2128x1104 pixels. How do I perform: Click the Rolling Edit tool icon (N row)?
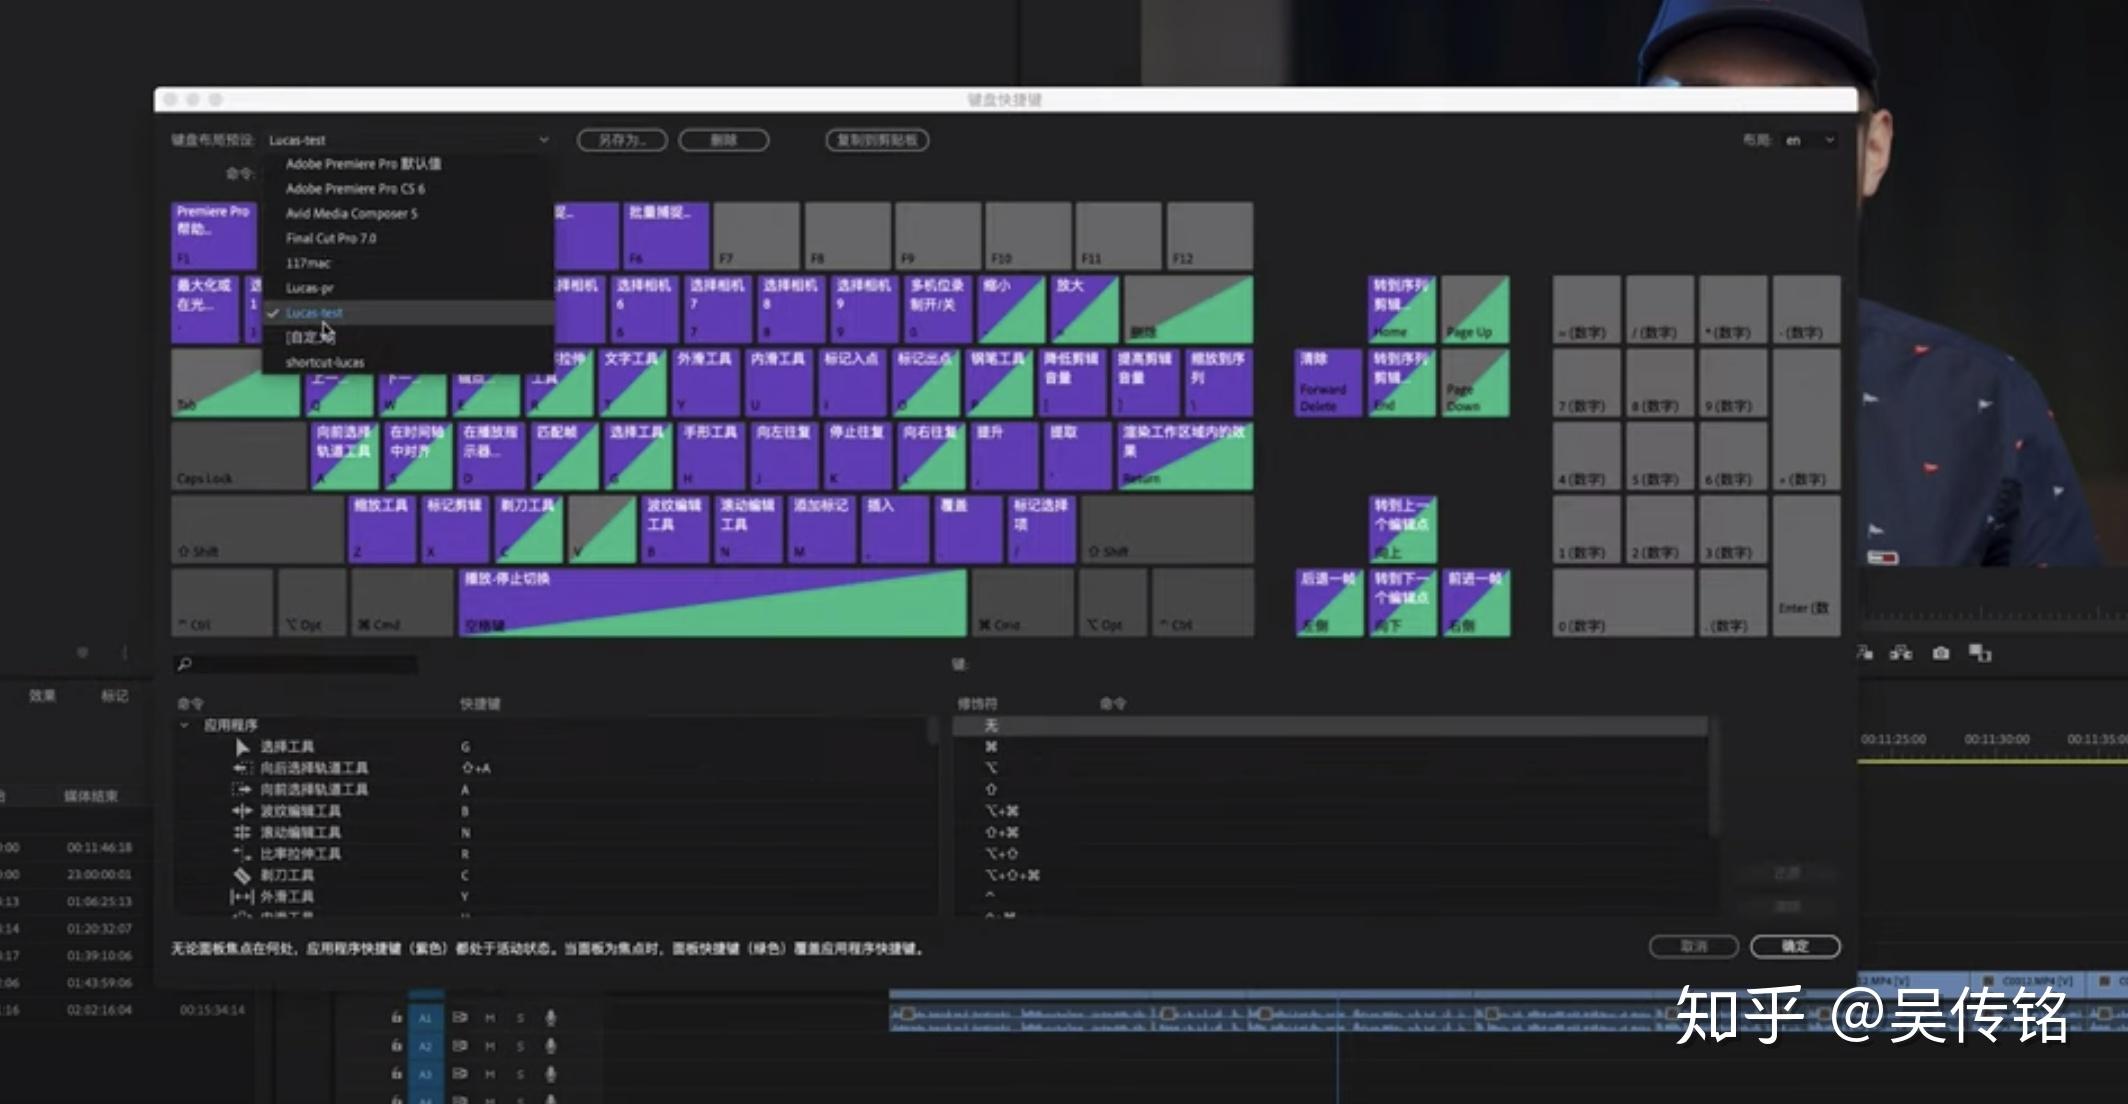coord(242,832)
